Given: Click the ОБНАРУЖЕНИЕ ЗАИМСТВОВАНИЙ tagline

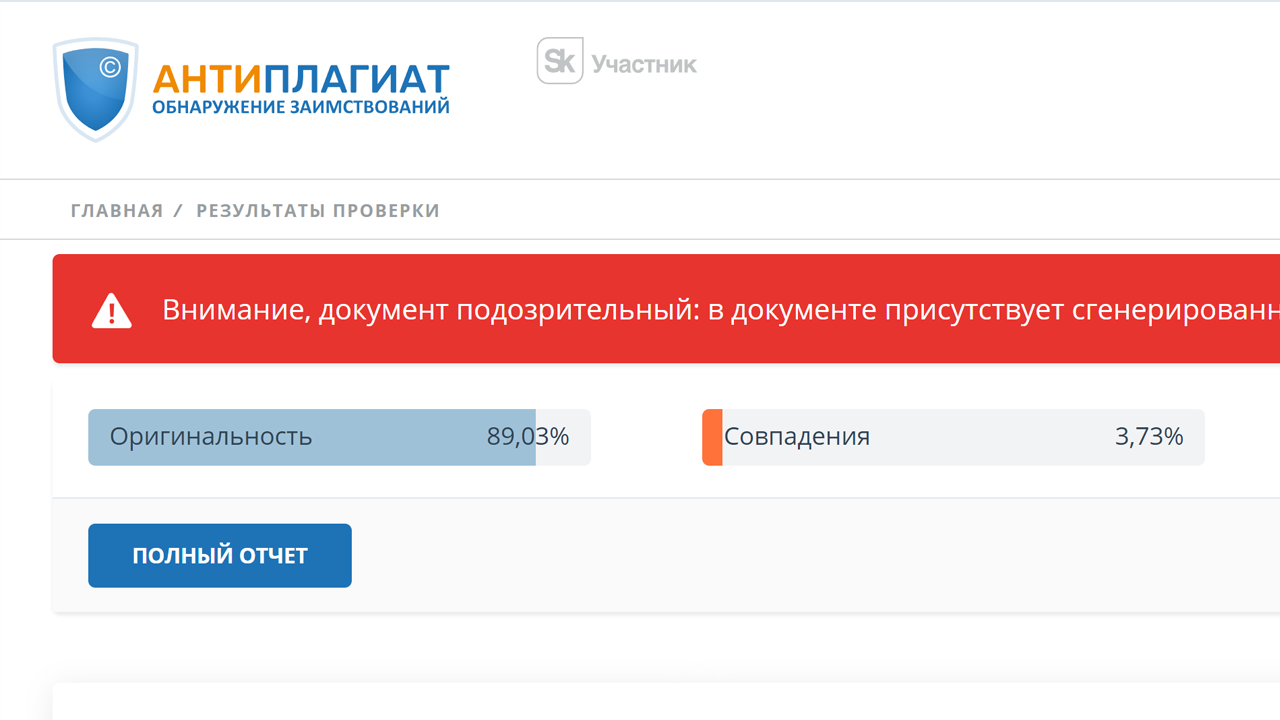Looking at the screenshot, I should (300, 107).
